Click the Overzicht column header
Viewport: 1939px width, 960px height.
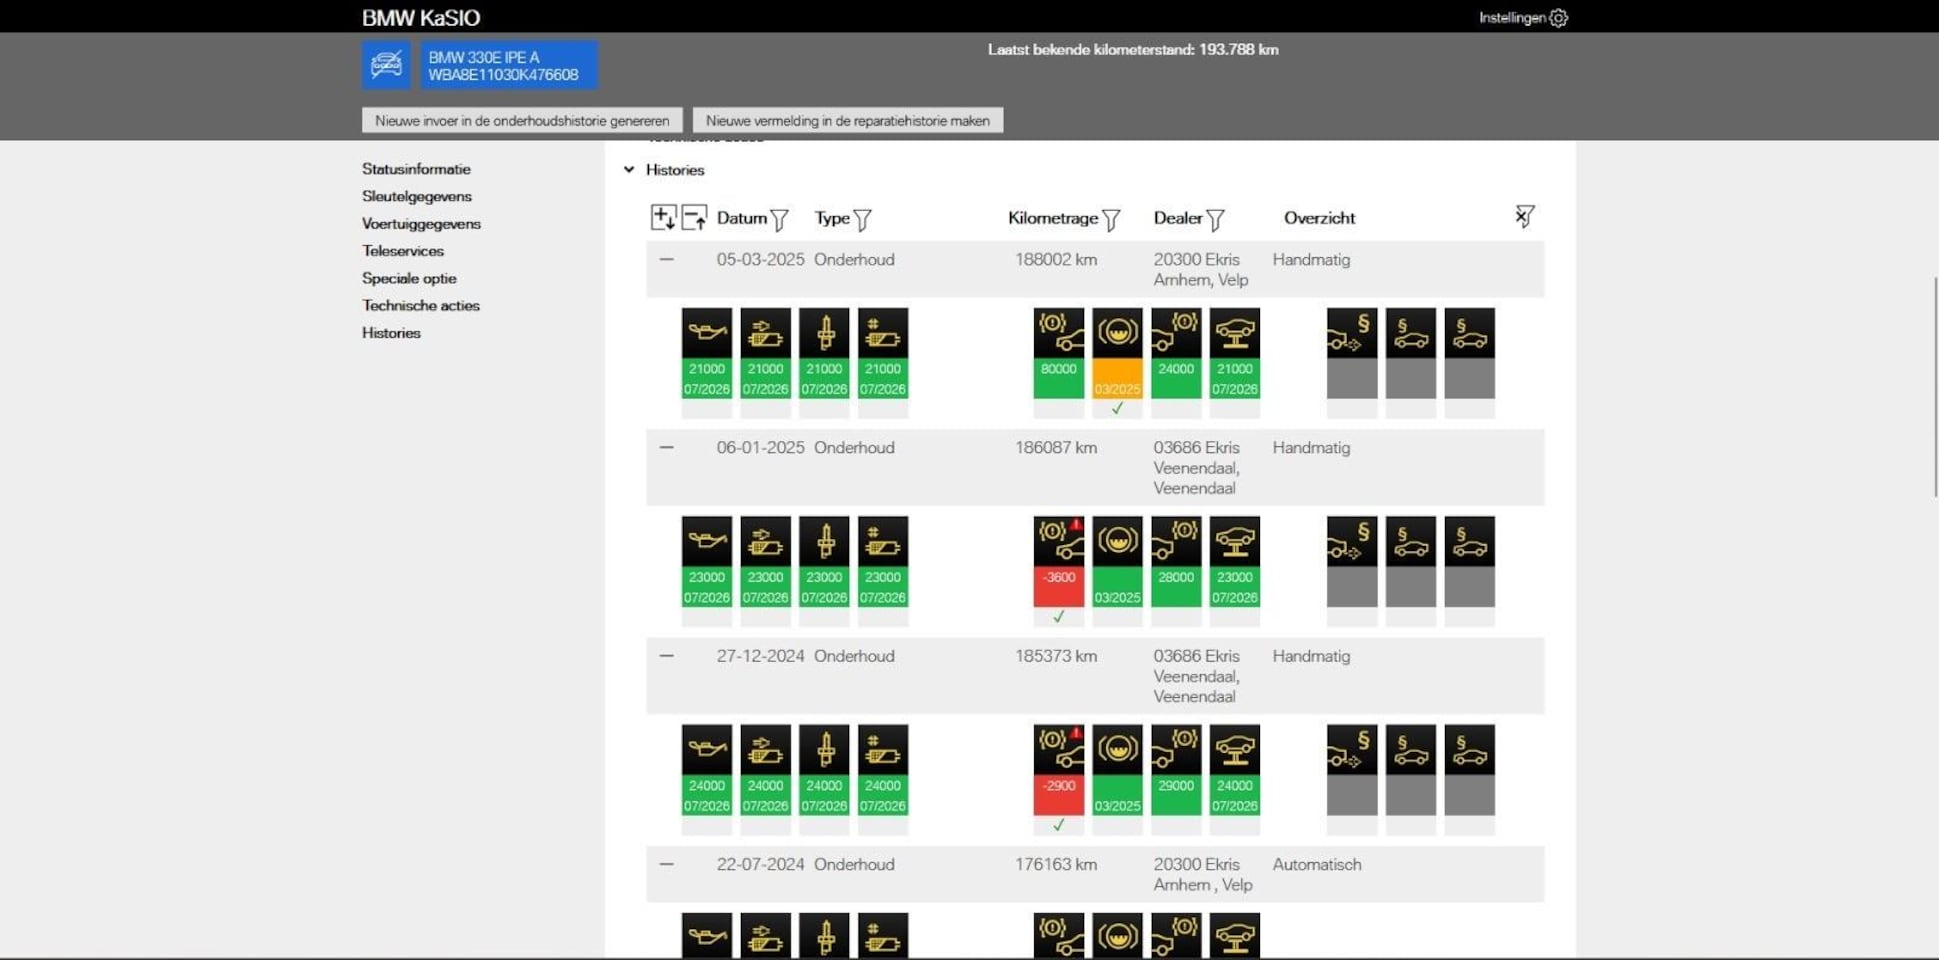(1320, 218)
